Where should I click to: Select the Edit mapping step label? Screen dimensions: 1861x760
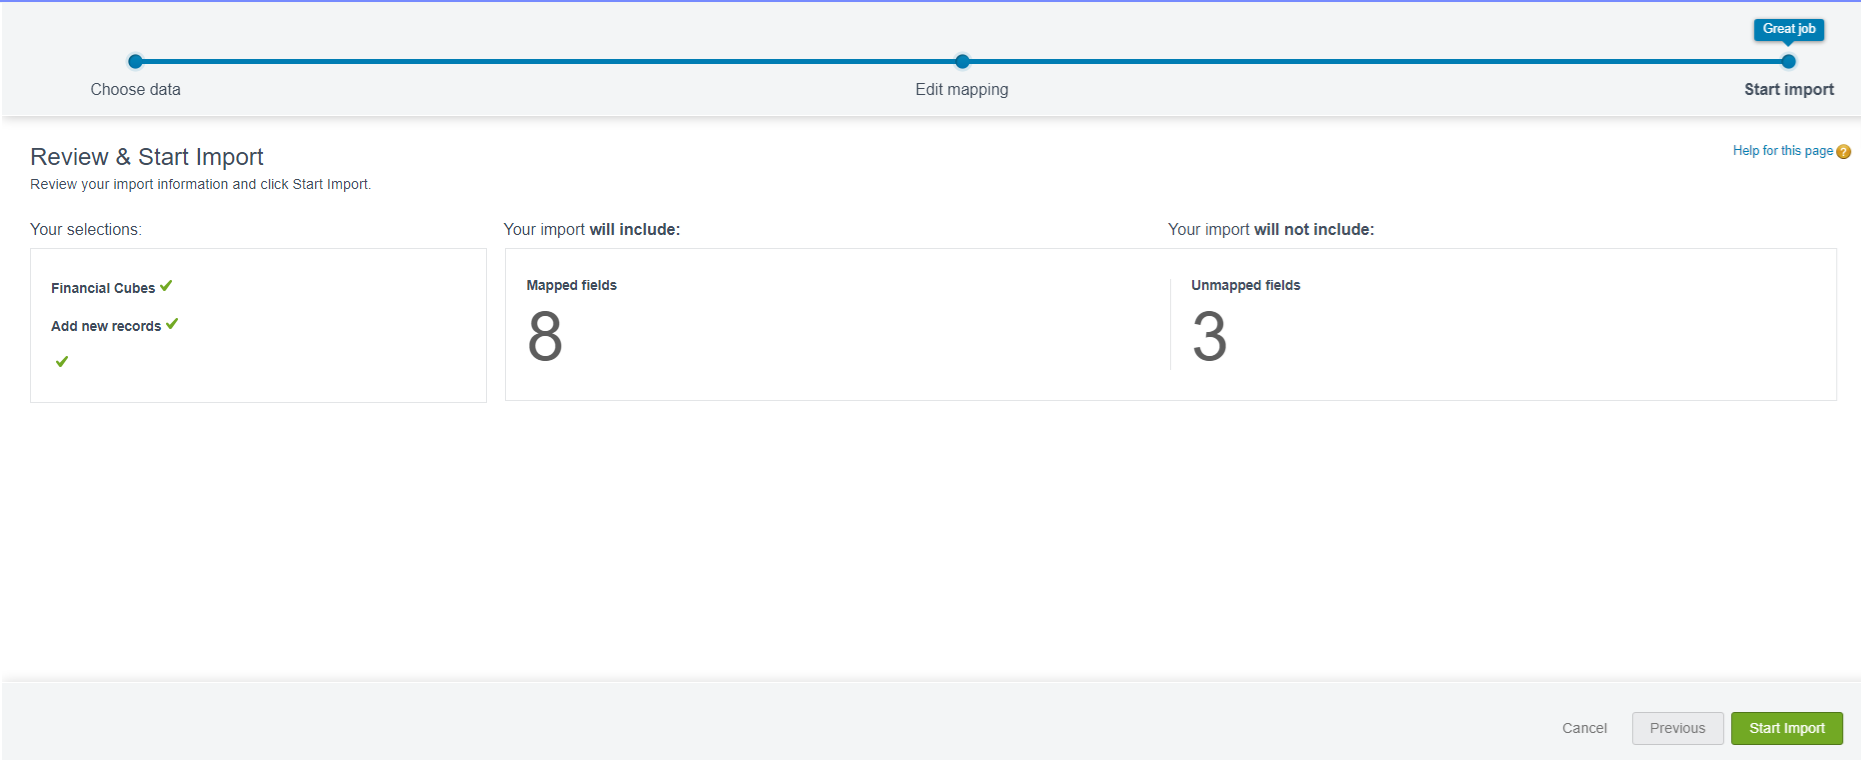[x=962, y=89]
